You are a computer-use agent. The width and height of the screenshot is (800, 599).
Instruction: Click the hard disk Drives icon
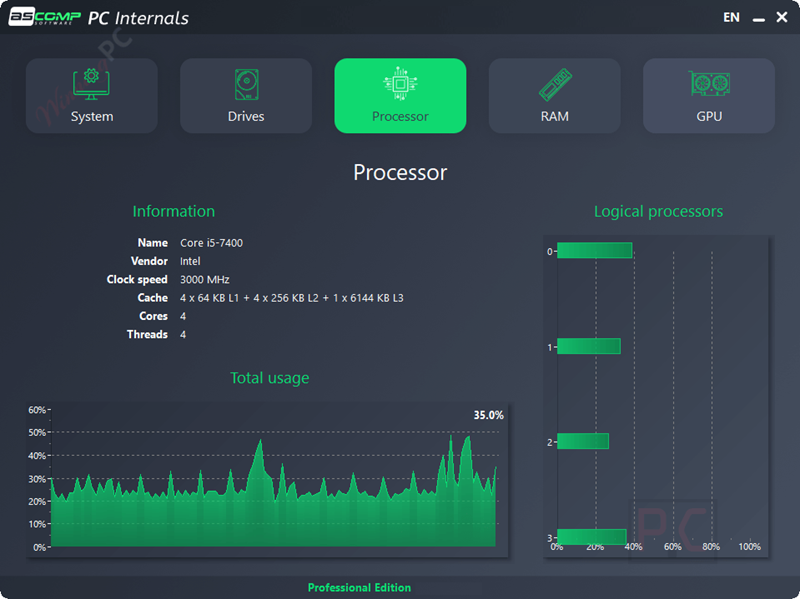(x=246, y=84)
